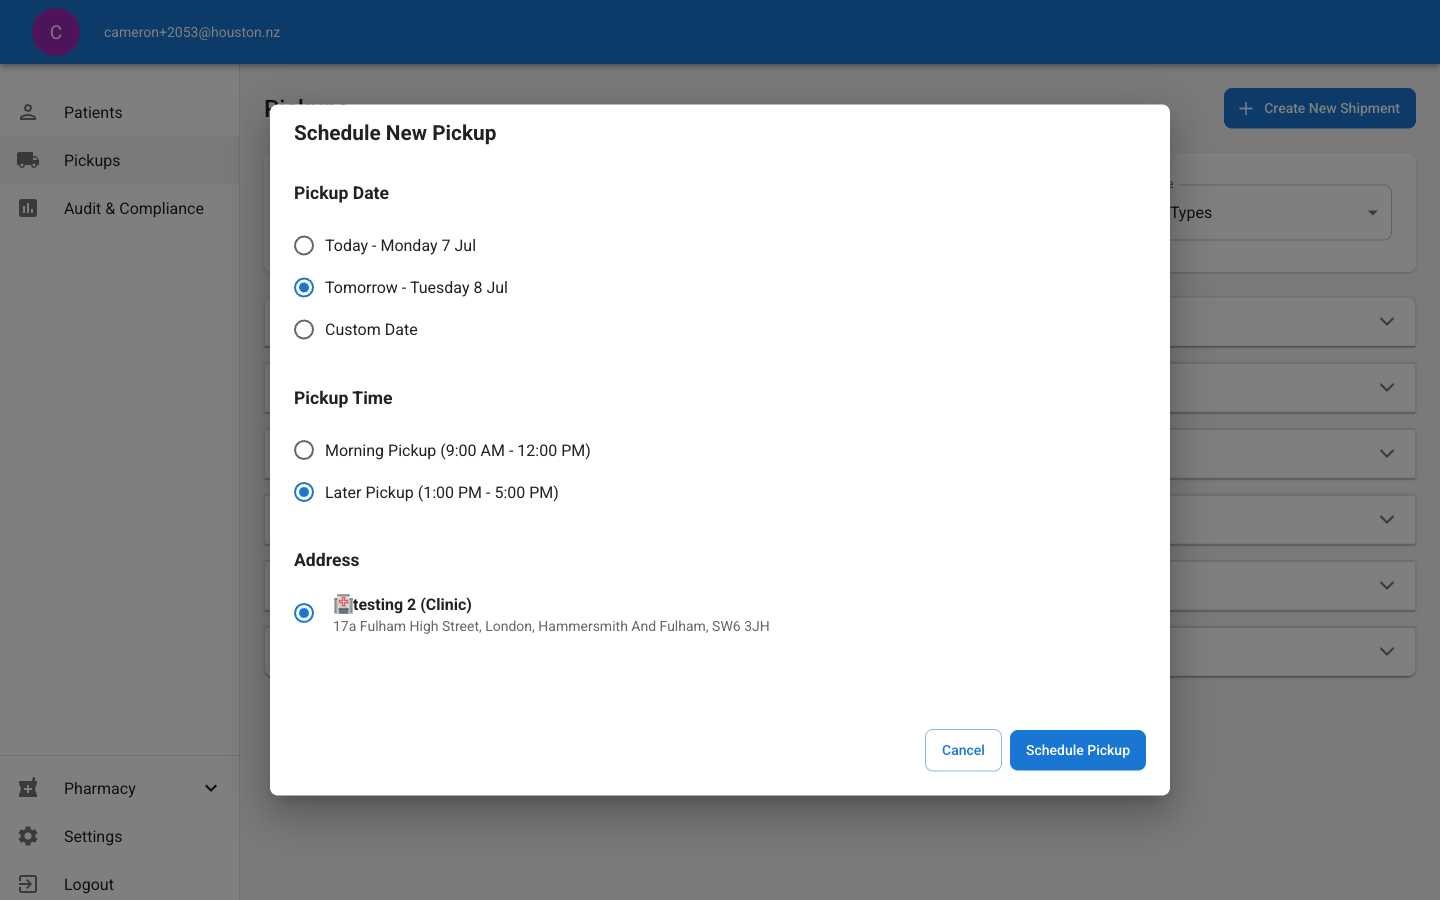Click the Create New Shipment button
This screenshot has width=1440, height=900.
coord(1320,108)
